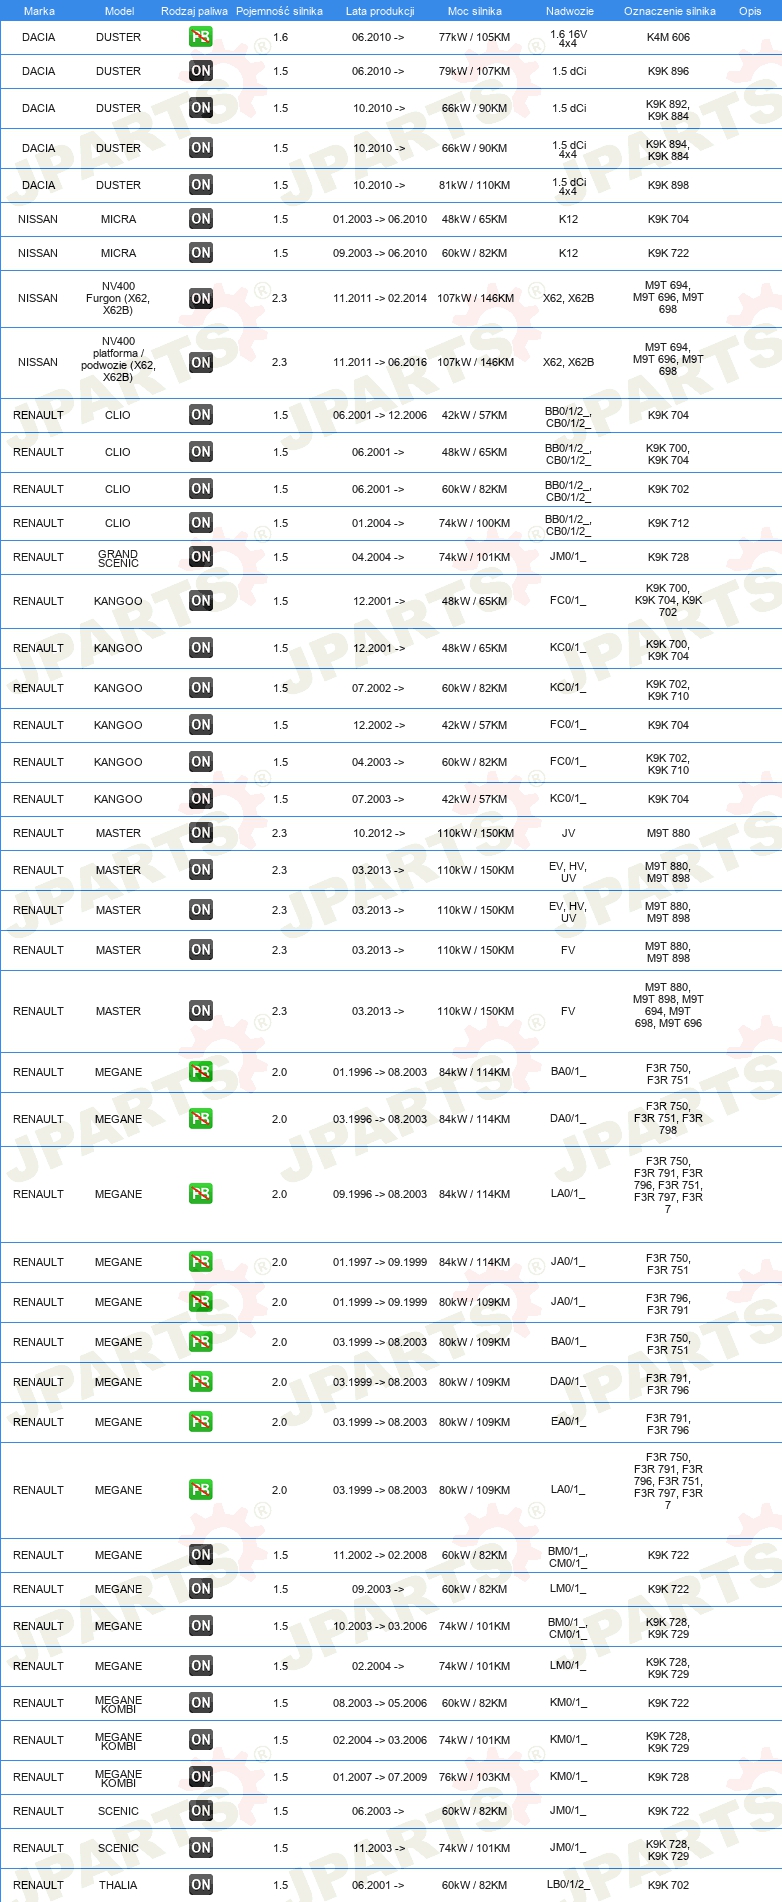Select engine code M9T 880 in the 10.2012 row
The width and height of the screenshot is (782, 1902).
pos(668,833)
